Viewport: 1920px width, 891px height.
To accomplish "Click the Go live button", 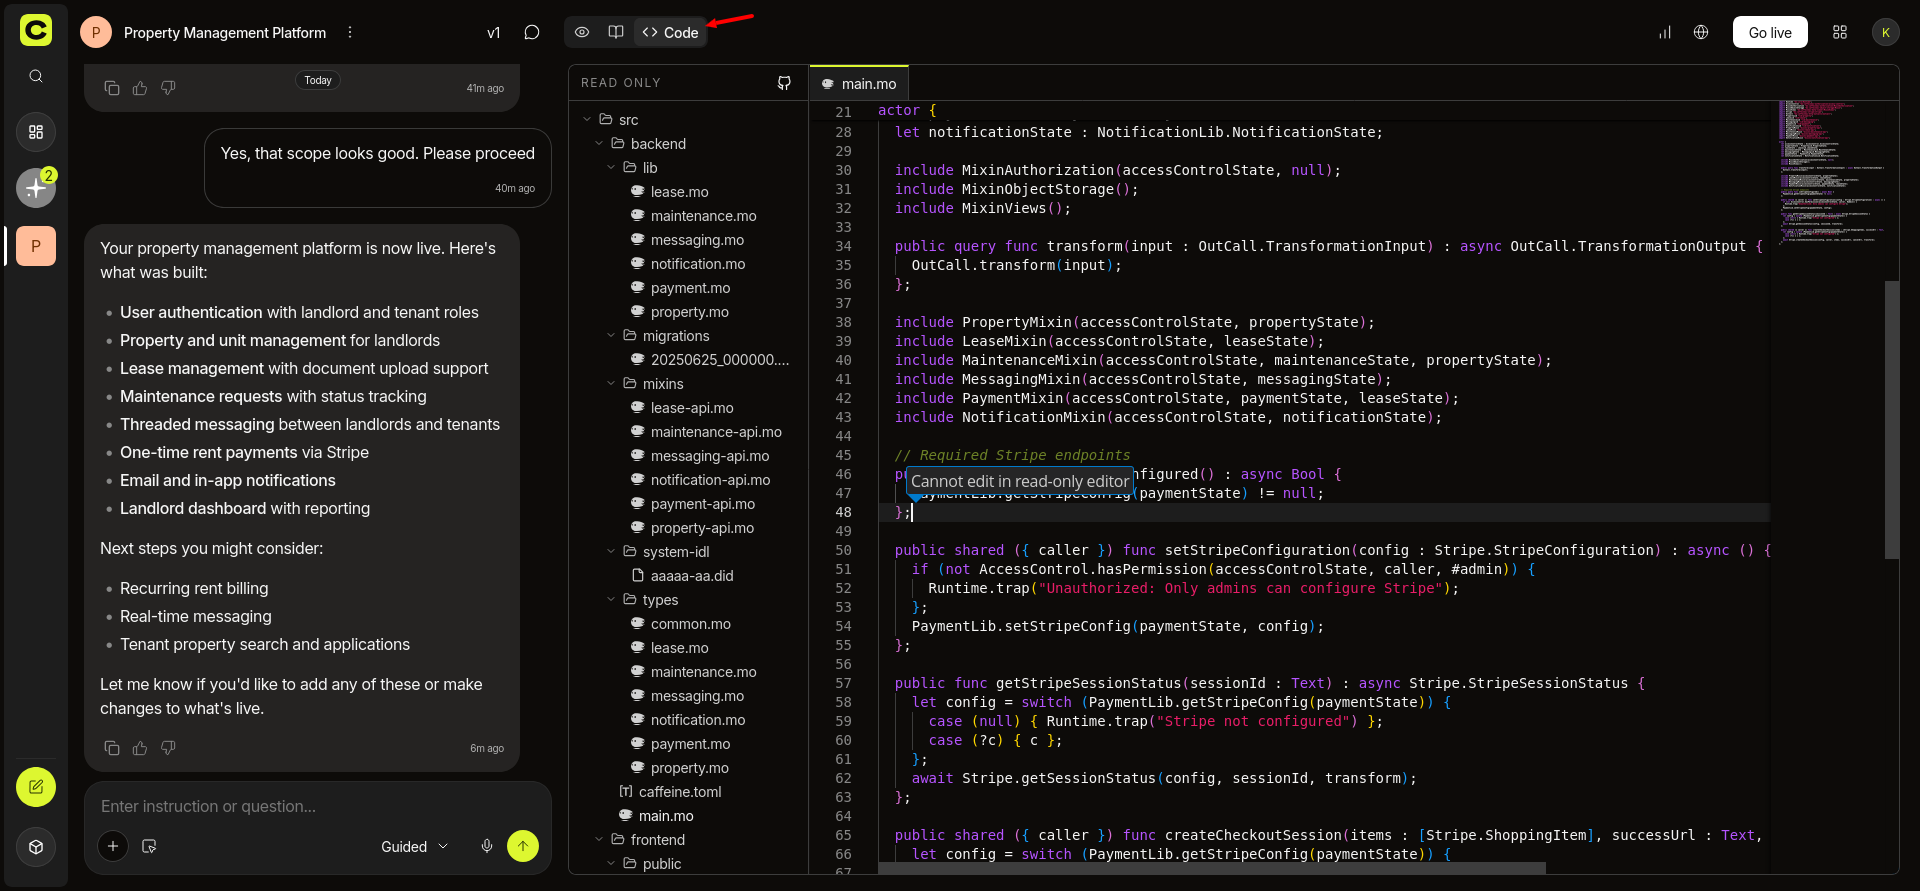I will 1770,32.
